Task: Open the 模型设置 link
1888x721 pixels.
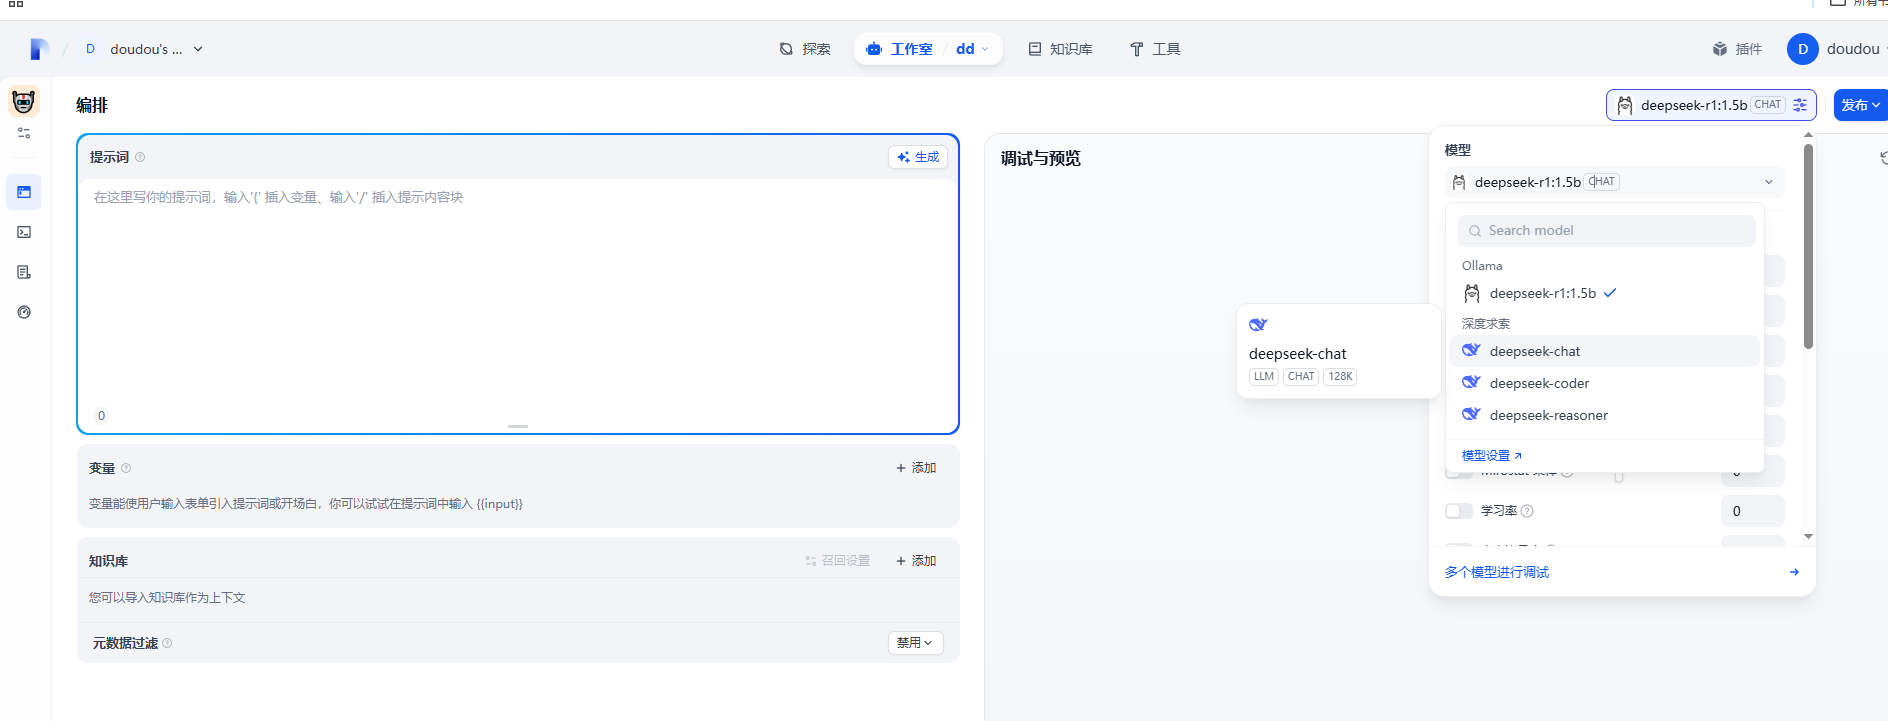Action: (x=1492, y=456)
